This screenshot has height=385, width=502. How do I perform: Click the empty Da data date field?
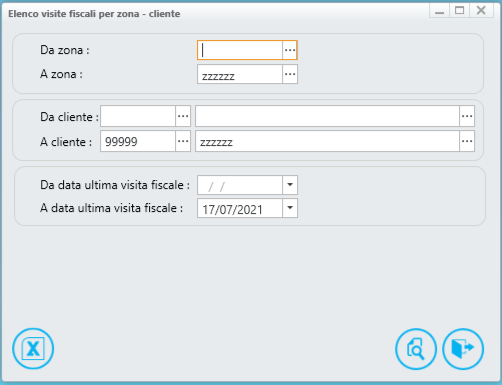click(x=240, y=185)
